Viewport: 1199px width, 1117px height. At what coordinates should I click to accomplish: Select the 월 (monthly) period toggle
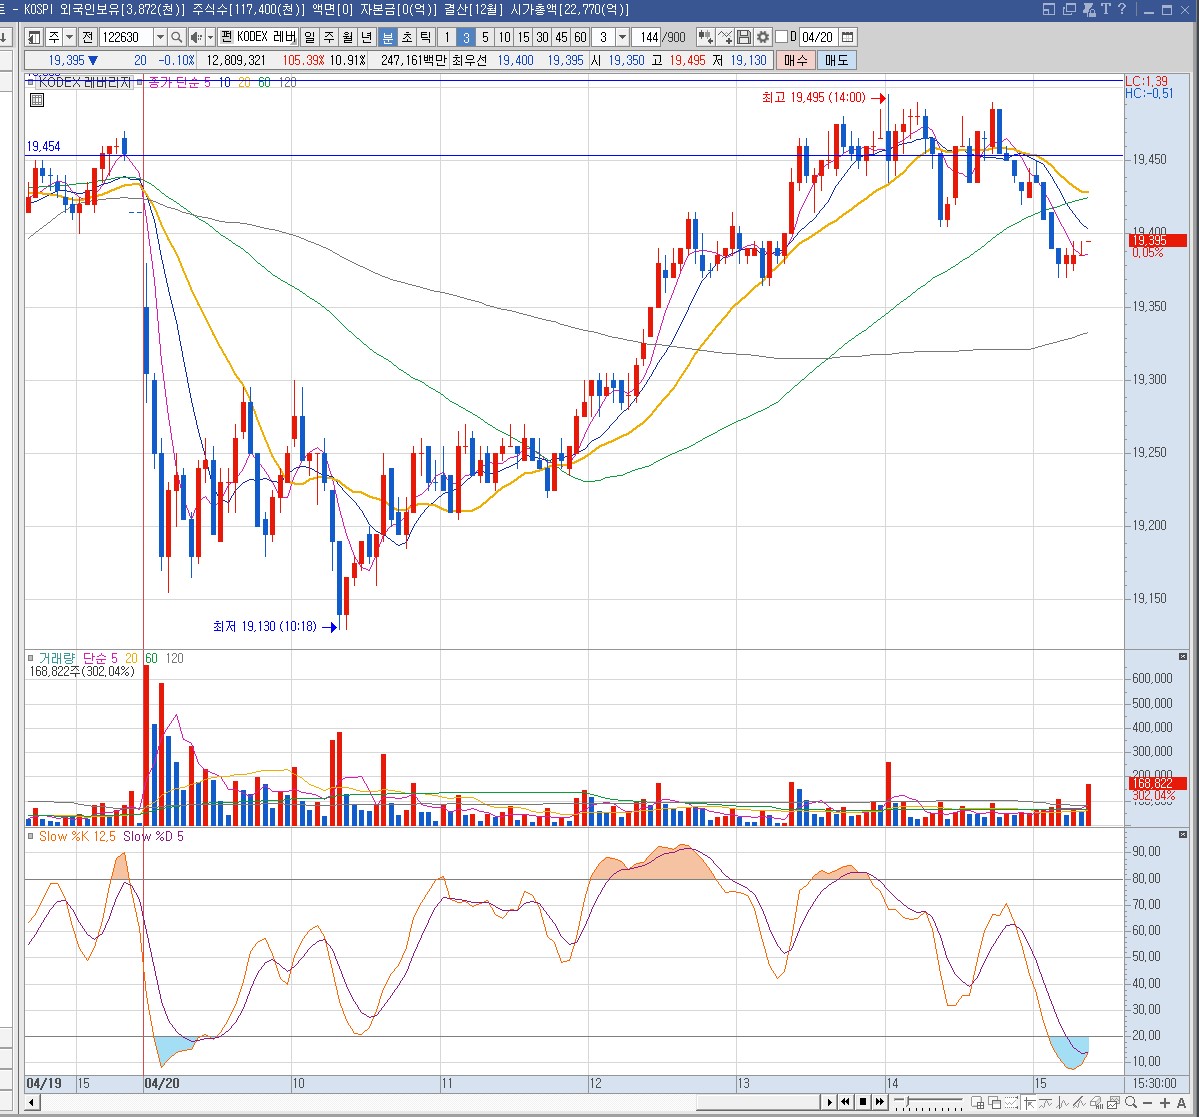click(x=348, y=37)
